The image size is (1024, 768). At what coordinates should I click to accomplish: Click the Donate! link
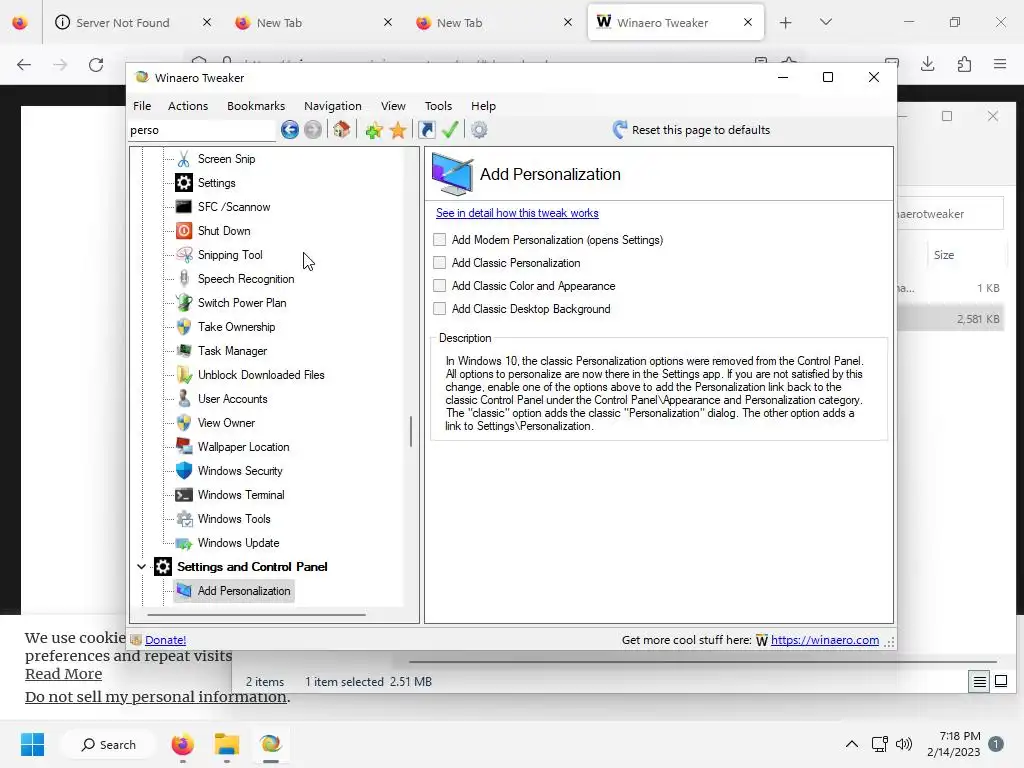coord(165,640)
